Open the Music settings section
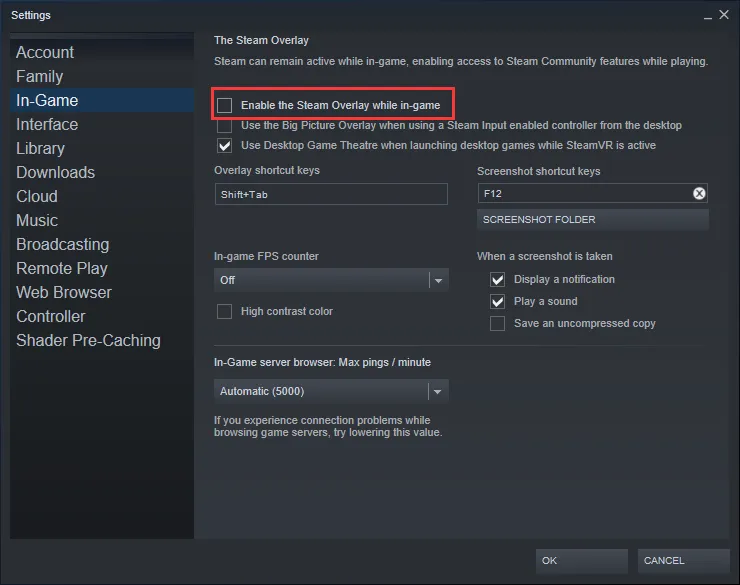Screen dimensions: 740x585 (101, 220)
